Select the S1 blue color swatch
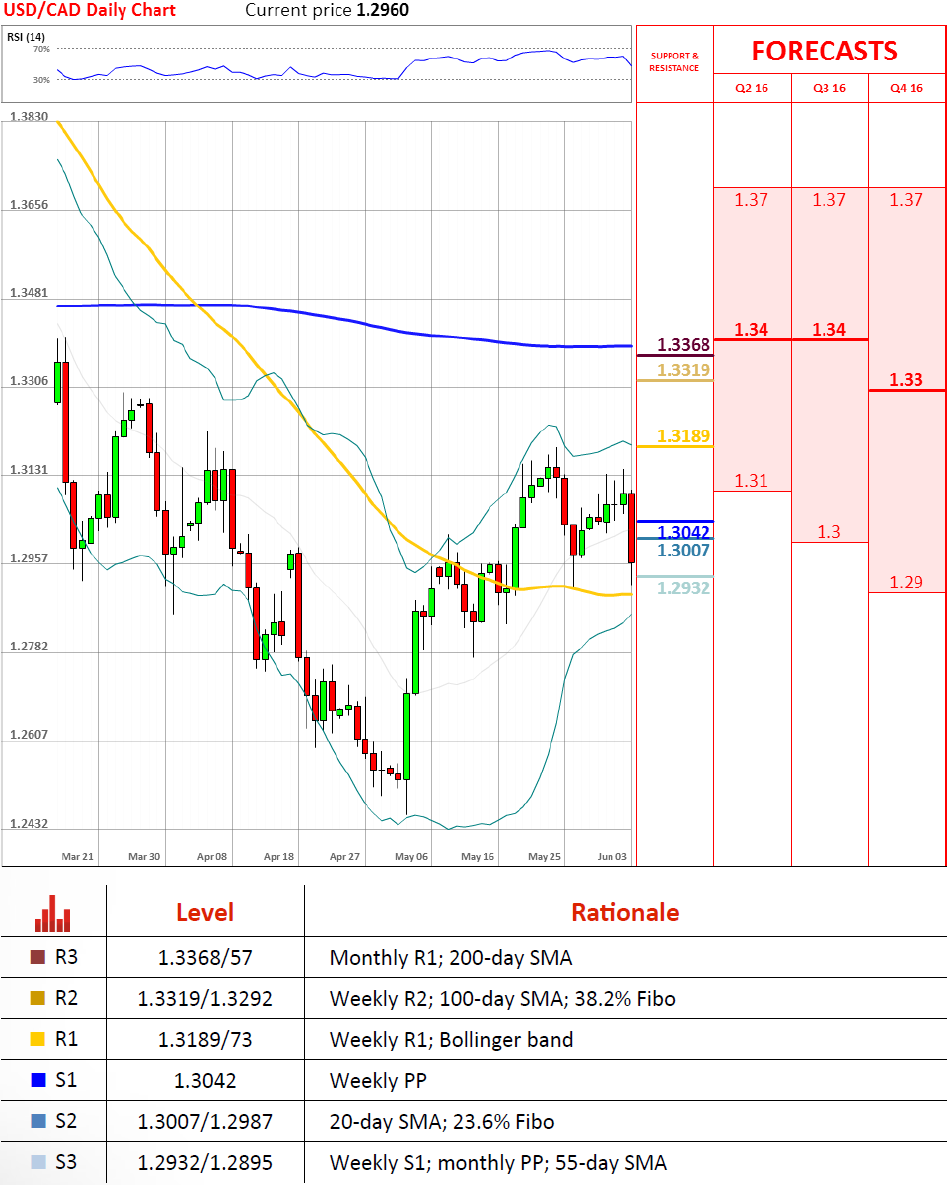The height and width of the screenshot is (1185, 949). click(38, 1079)
